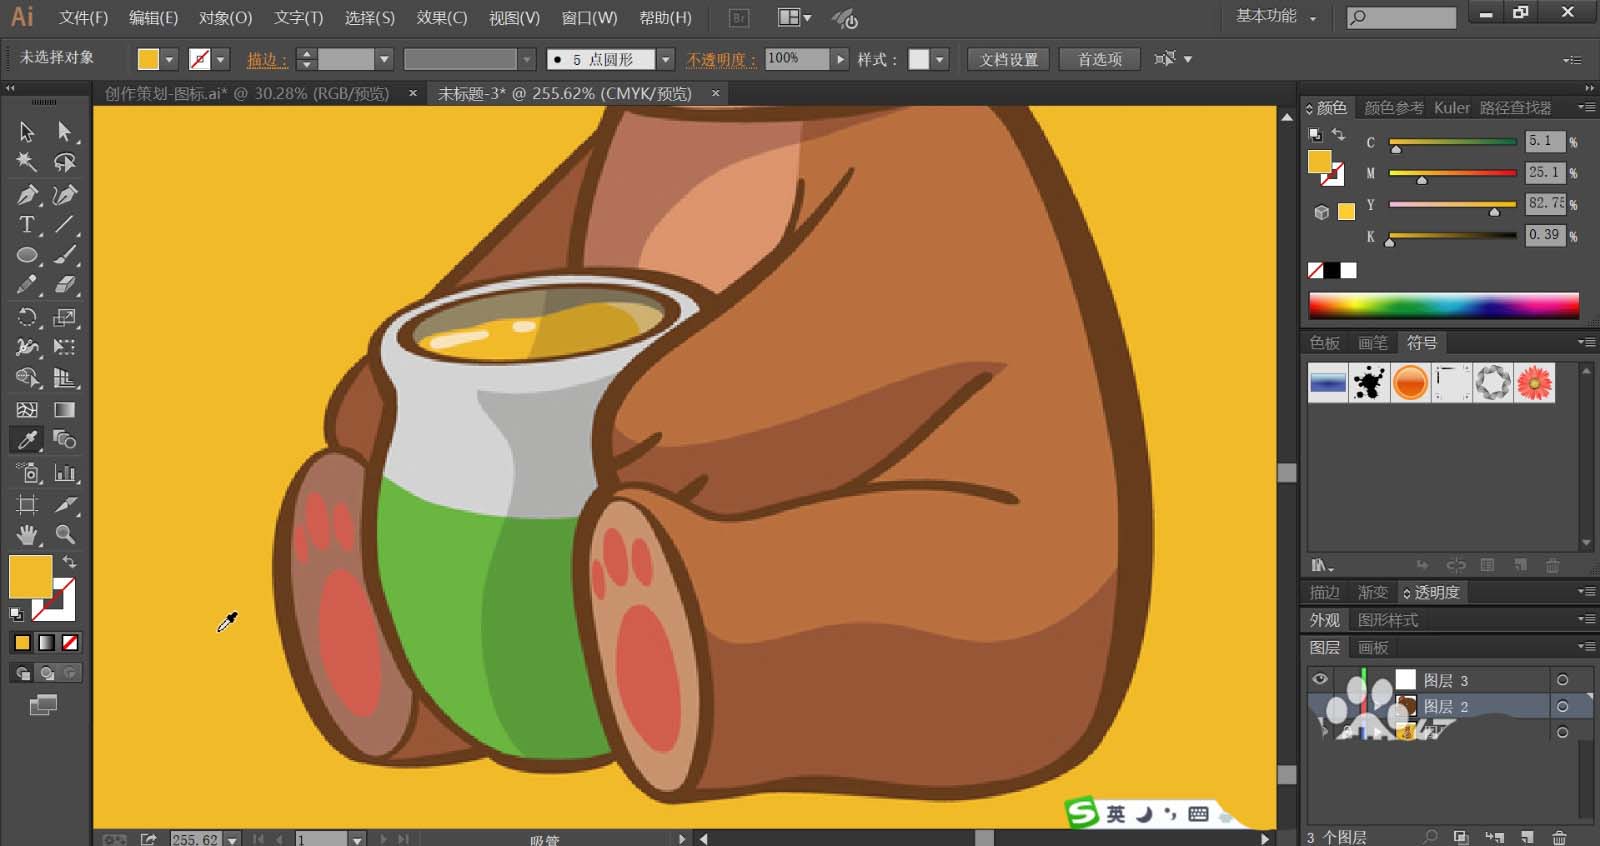Select the Line Segment tool
This screenshot has width=1600, height=846.
click(x=65, y=225)
